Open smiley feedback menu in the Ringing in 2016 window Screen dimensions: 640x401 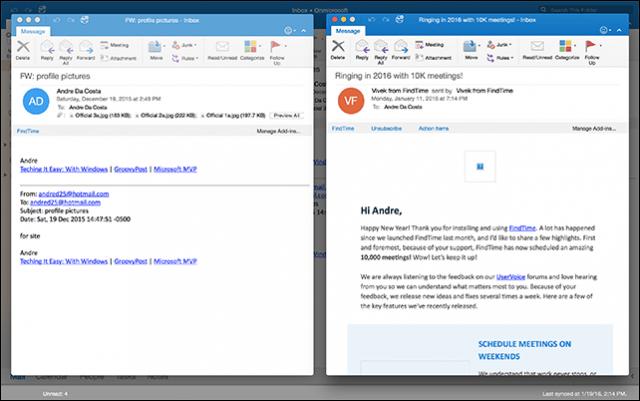(x=605, y=30)
